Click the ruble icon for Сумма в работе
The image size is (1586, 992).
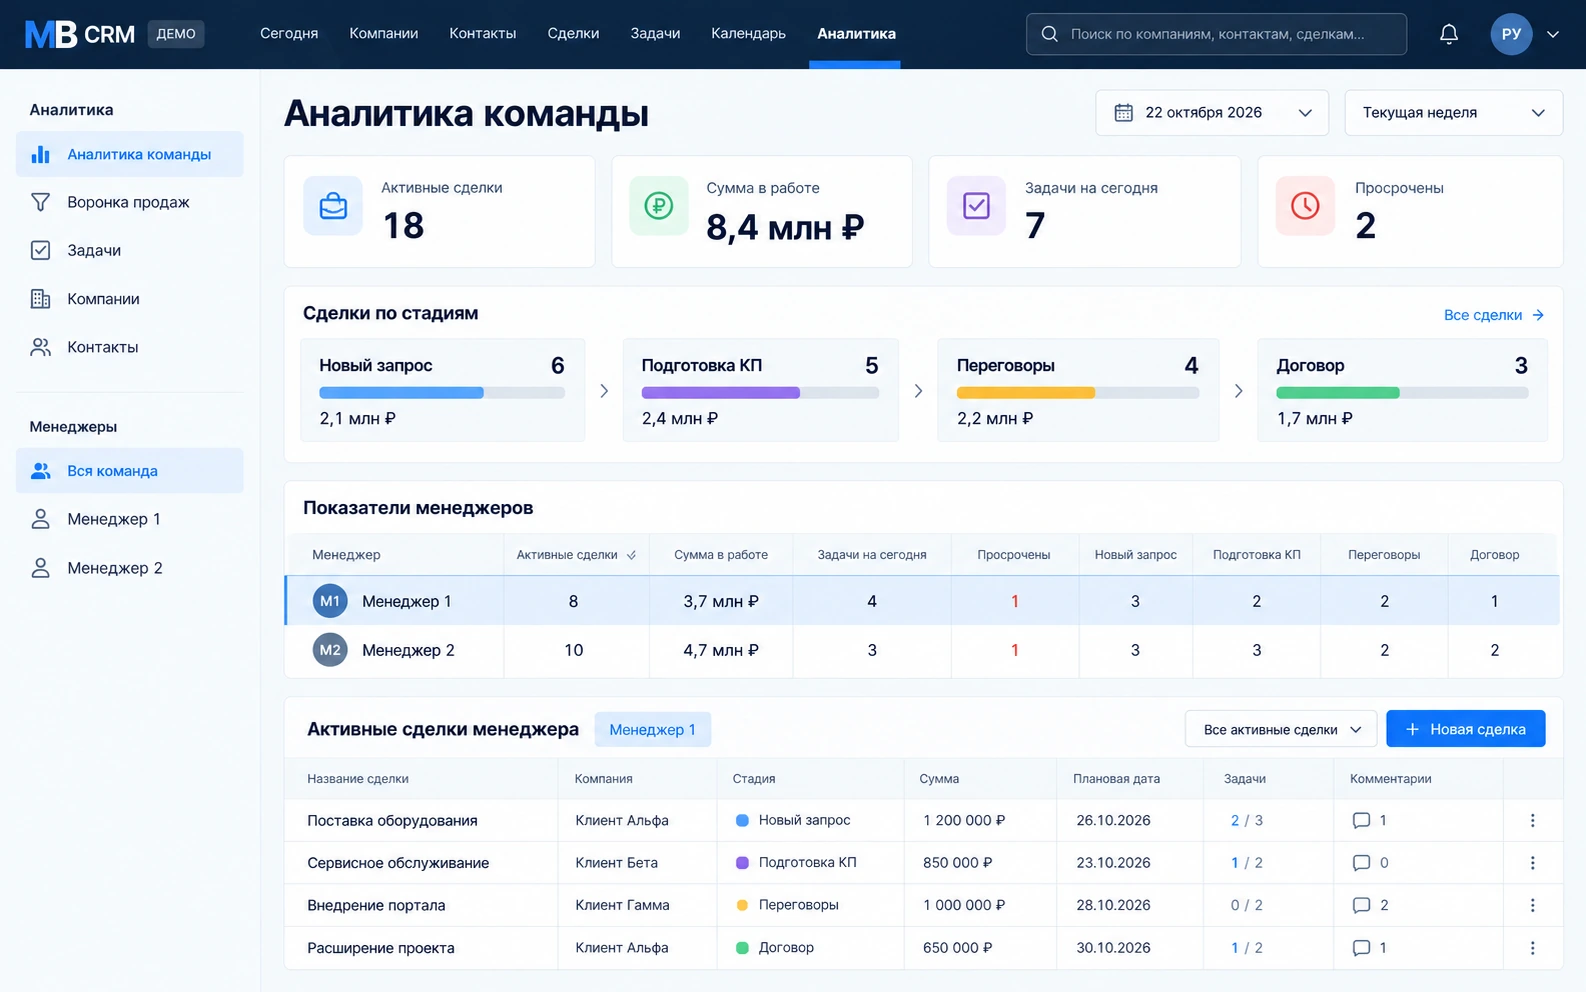click(658, 206)
